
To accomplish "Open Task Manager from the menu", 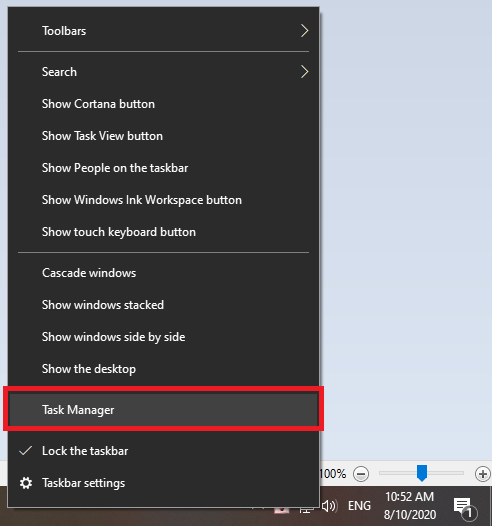I will tap(163, 410).
